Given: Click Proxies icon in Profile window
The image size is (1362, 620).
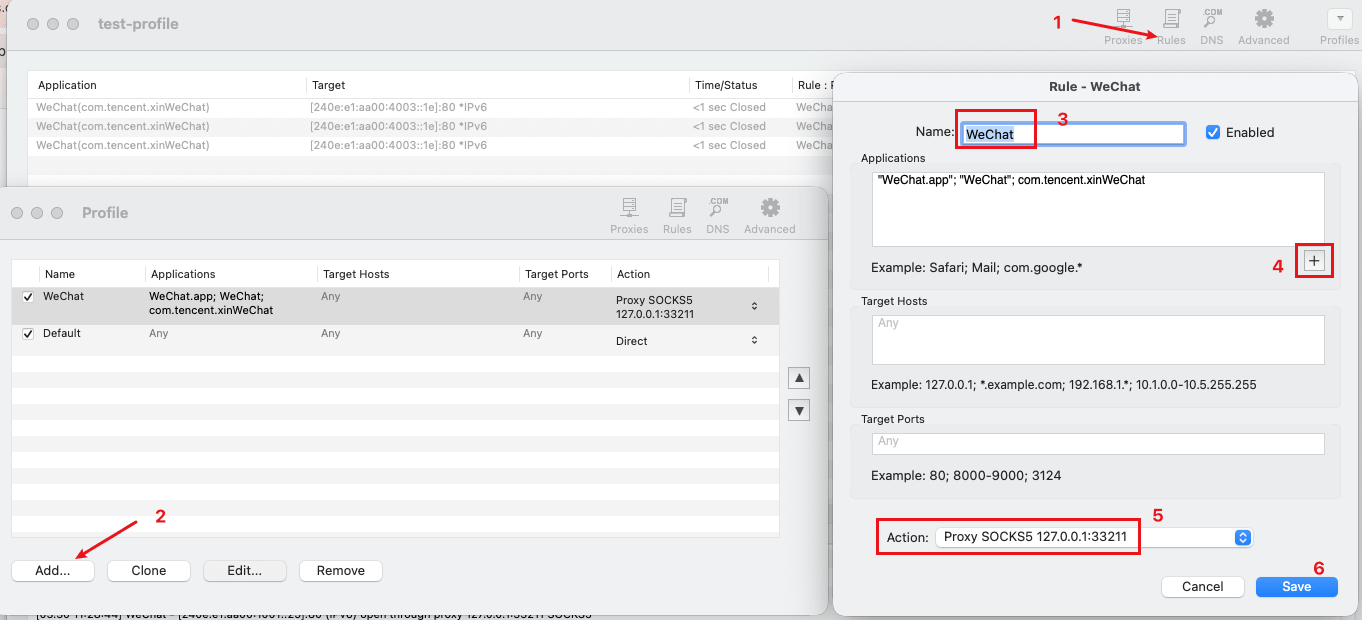Looking at the screenshot, I should tap(629, 215).
